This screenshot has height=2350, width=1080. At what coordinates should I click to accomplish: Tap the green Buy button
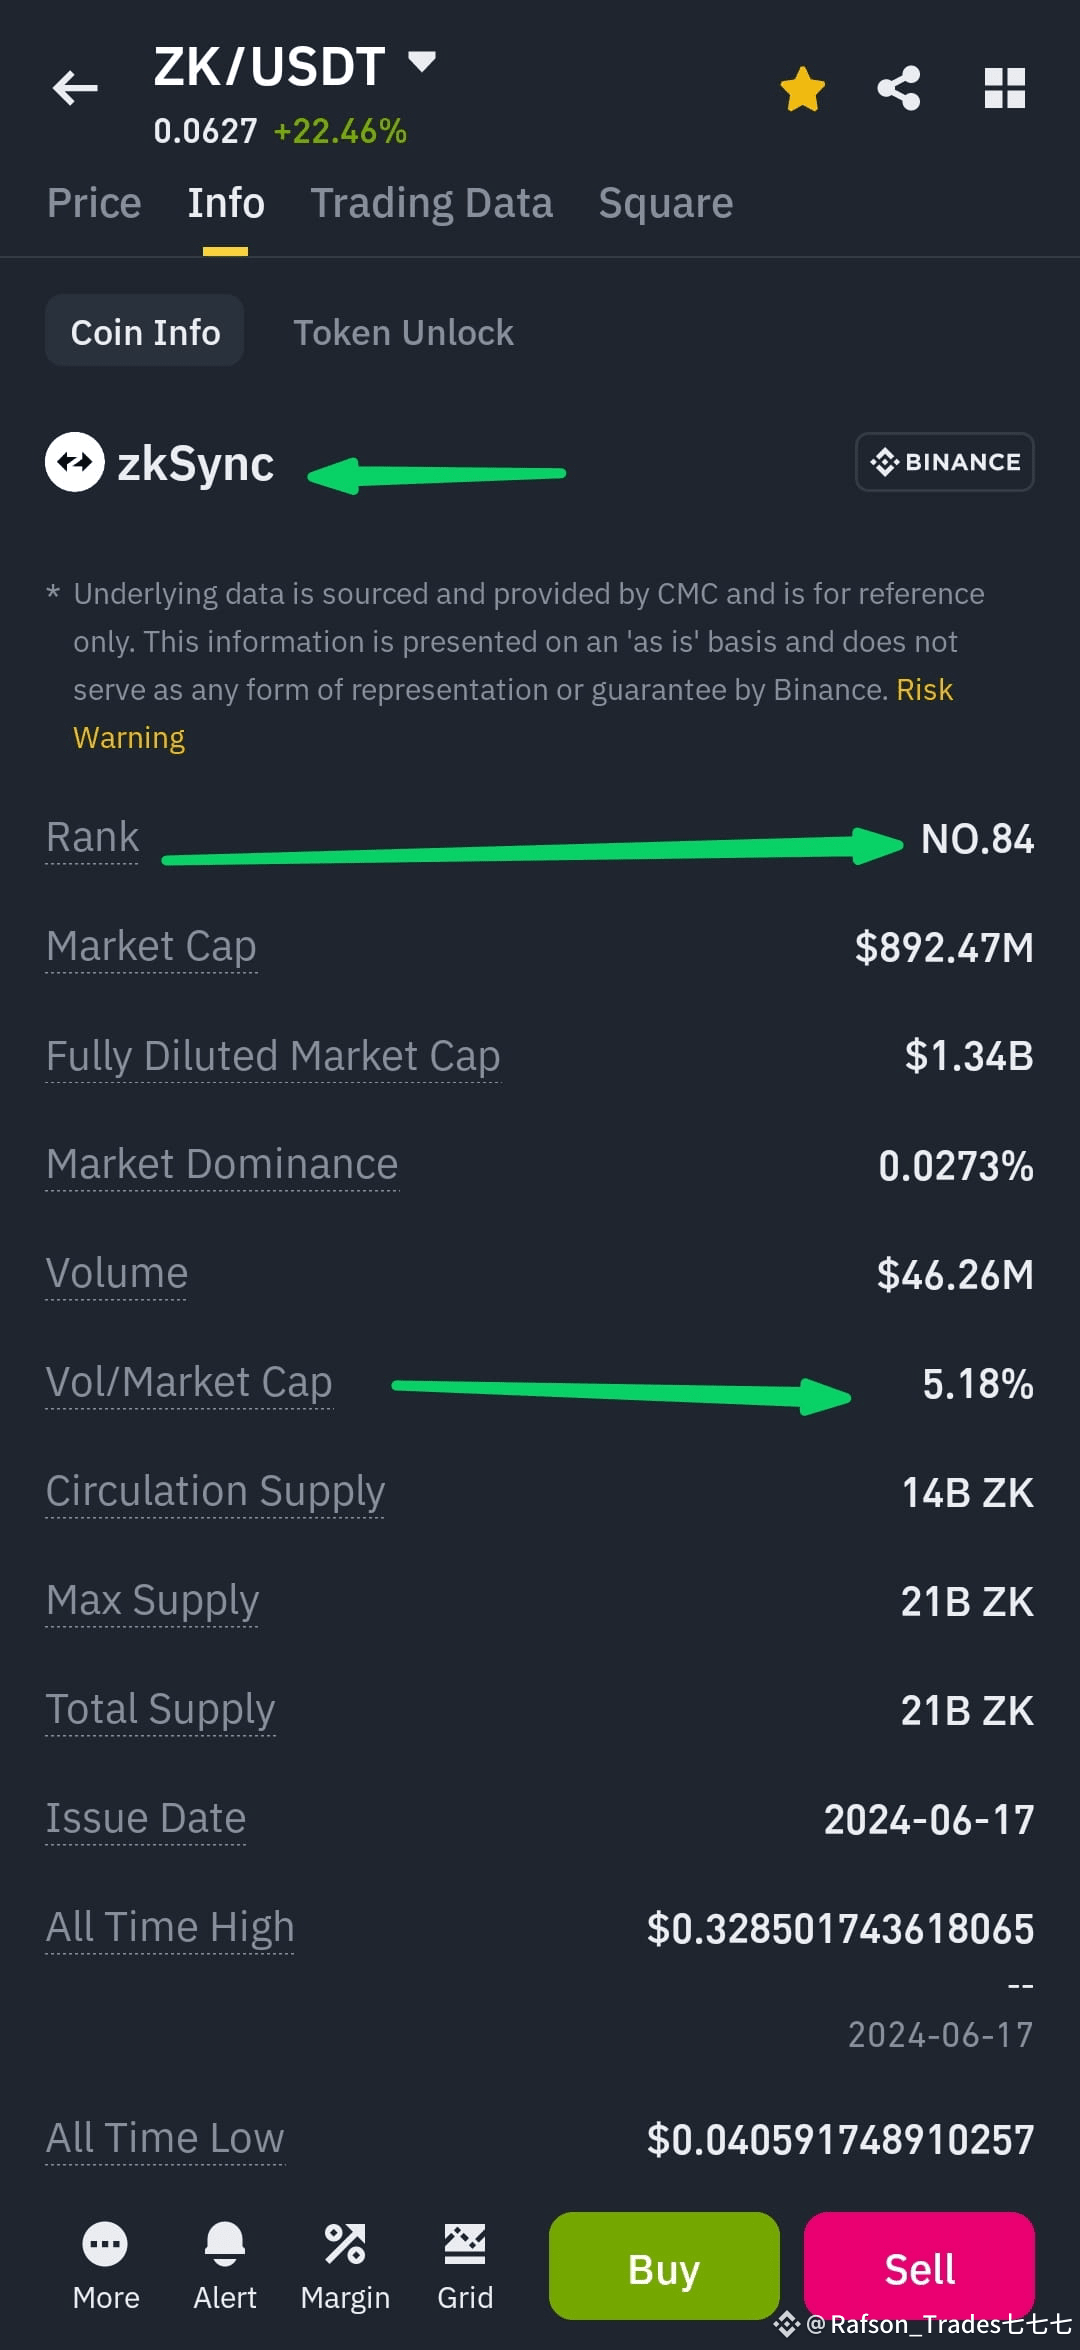click(664, 2266)
